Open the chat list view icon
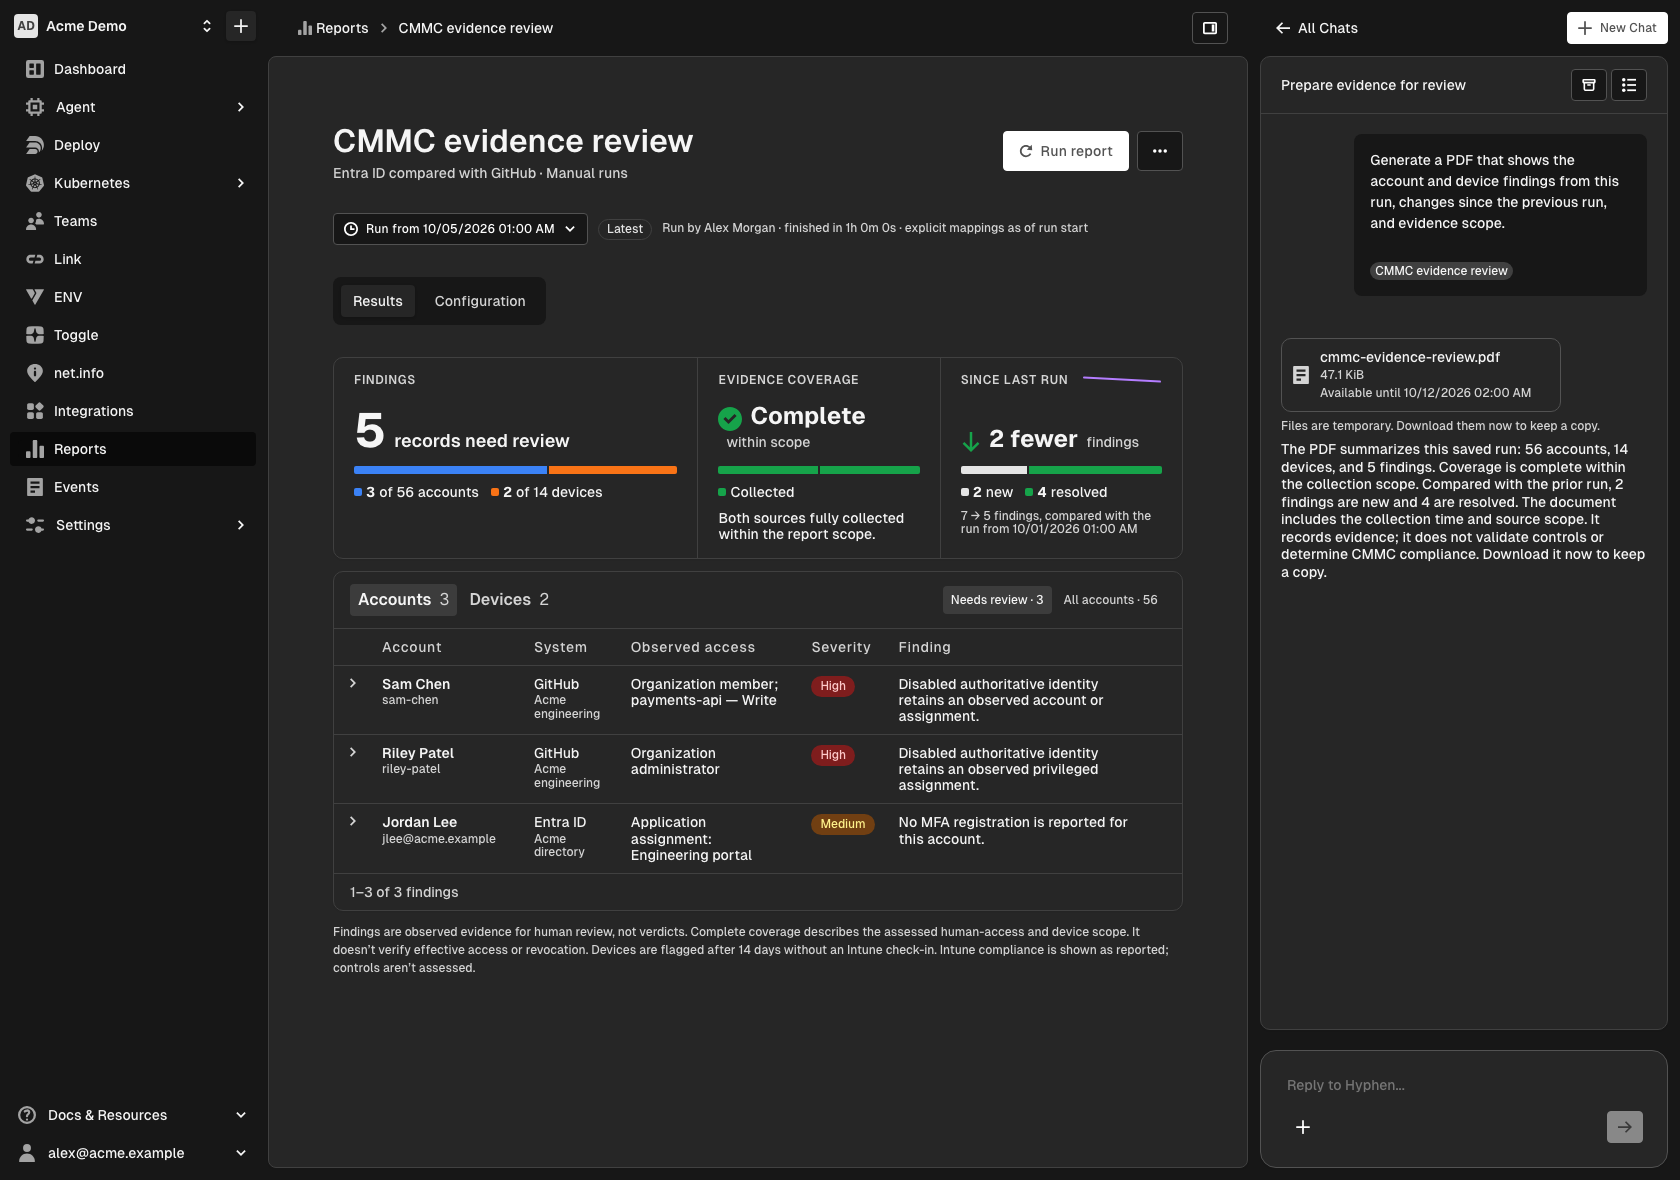The width and height of the screenshot is (1680, 1180). (1629, 85)
